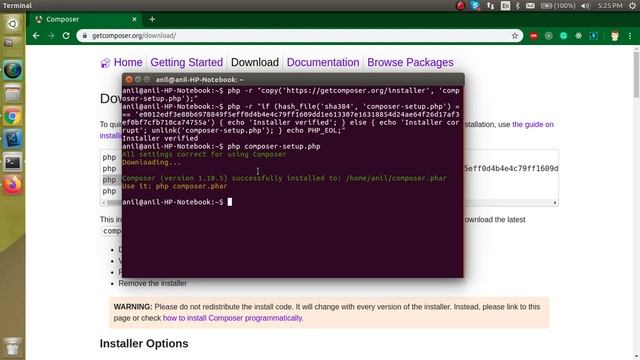Switch to Terminal via the dock icon

(12, 163)
